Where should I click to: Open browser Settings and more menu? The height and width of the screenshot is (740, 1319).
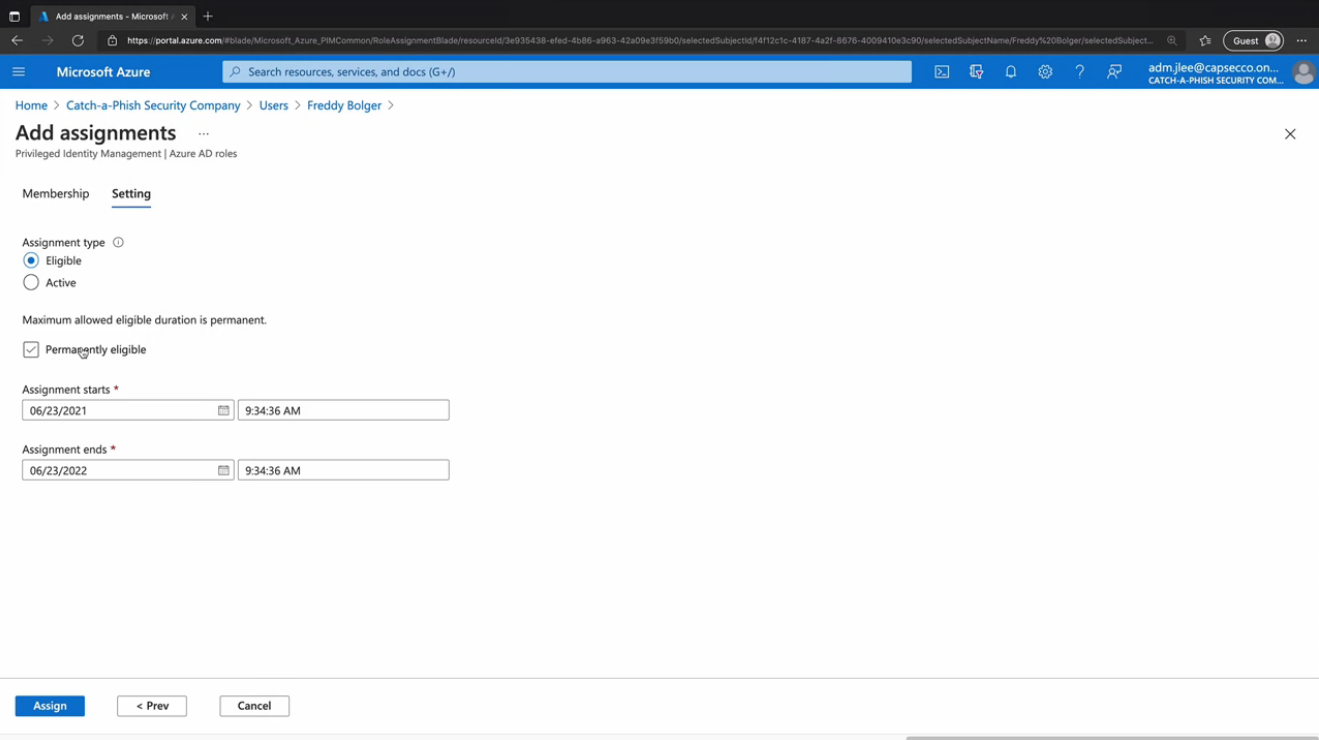(1301, 41)
